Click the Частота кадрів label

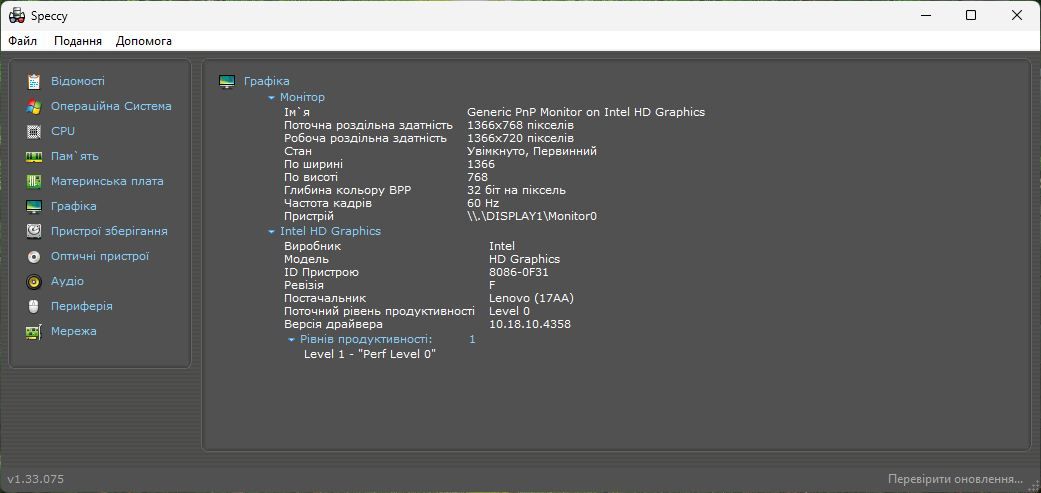328,203
